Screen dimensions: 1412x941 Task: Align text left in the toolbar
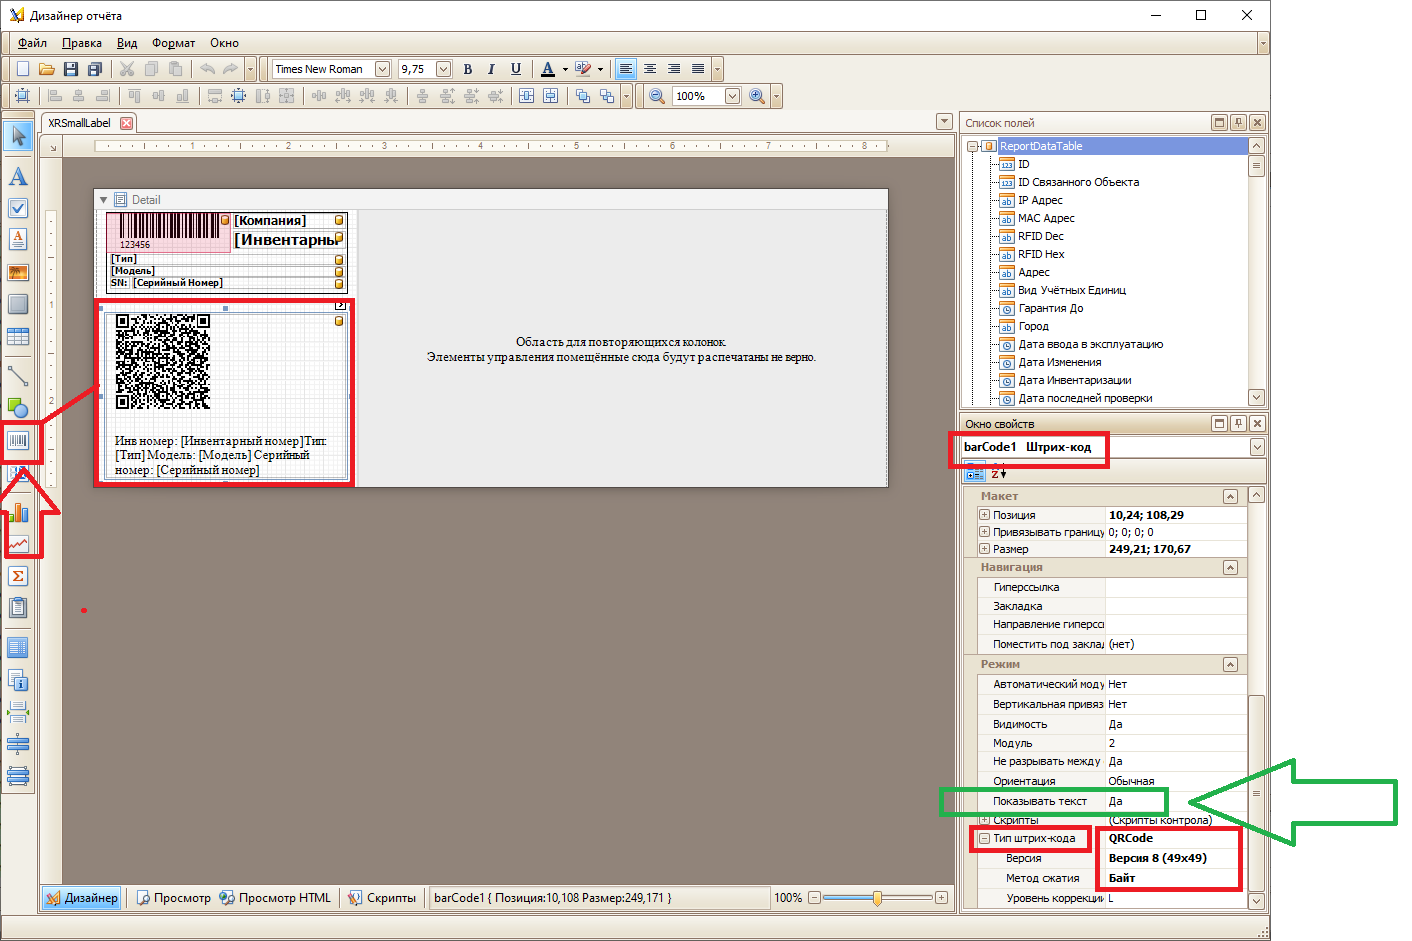pos(626,69)
